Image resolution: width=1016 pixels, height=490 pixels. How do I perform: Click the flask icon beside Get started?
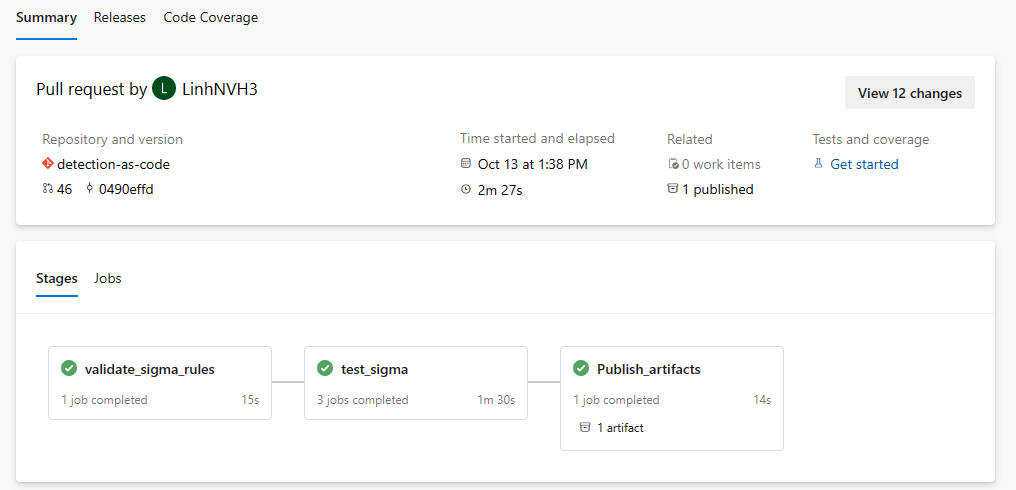click(x=818, y=164)
